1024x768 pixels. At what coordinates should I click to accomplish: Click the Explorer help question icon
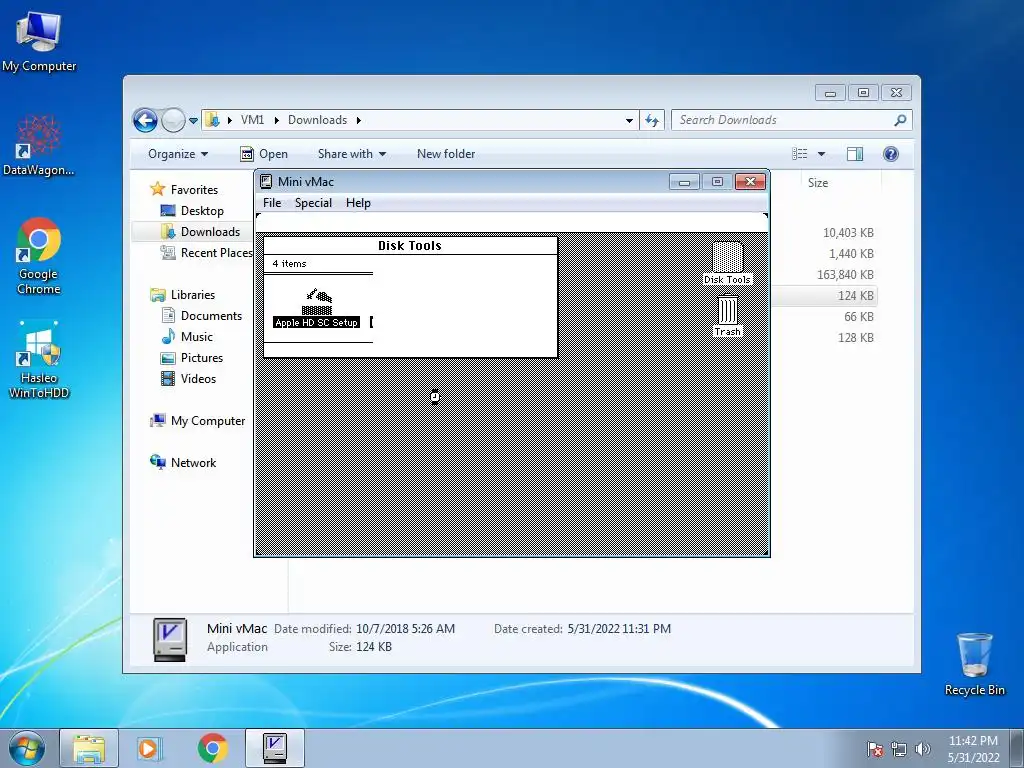click(x=891, y=154)
